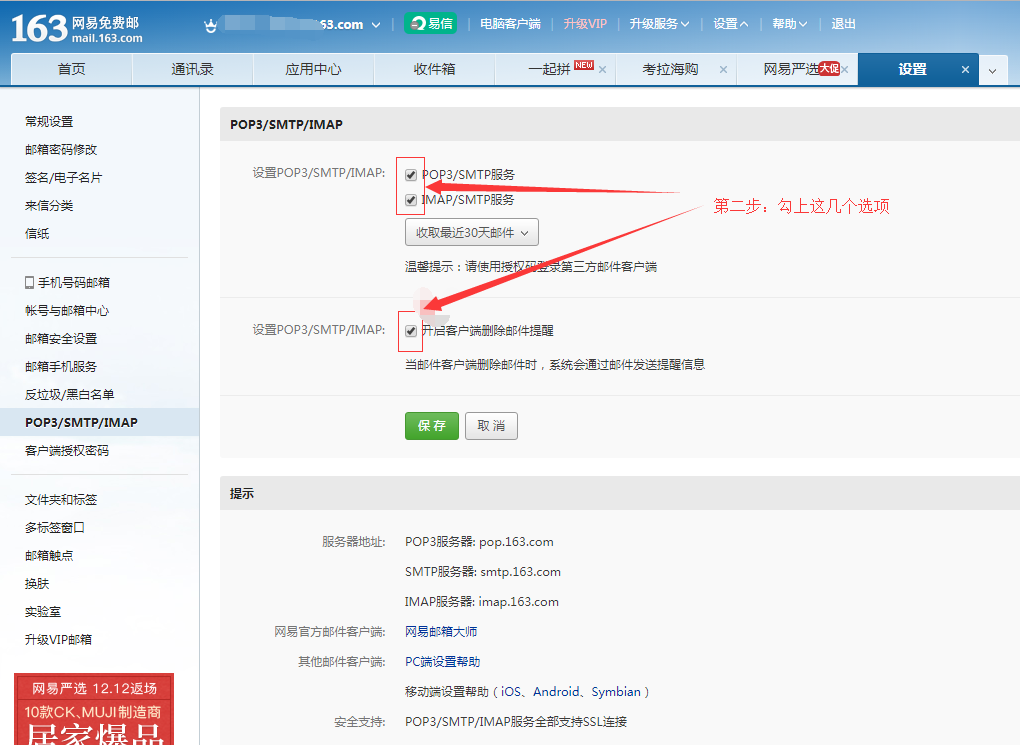Open the 网易邮箱大师 link

tap(441, 632)
